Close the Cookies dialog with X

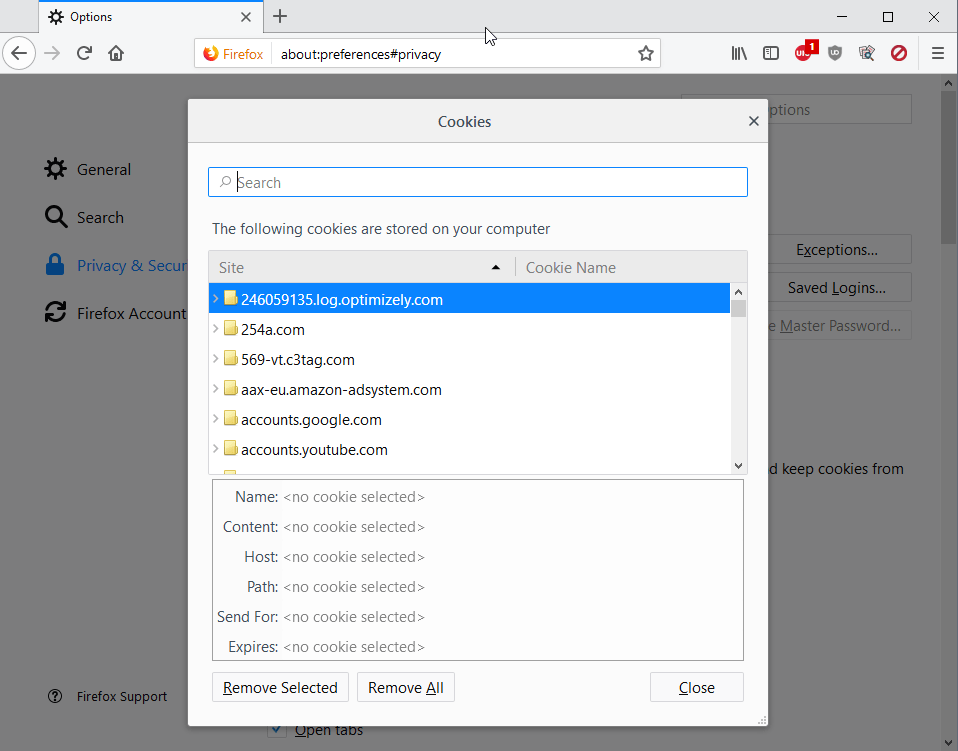pyautogui.click(x=754, y=121)
